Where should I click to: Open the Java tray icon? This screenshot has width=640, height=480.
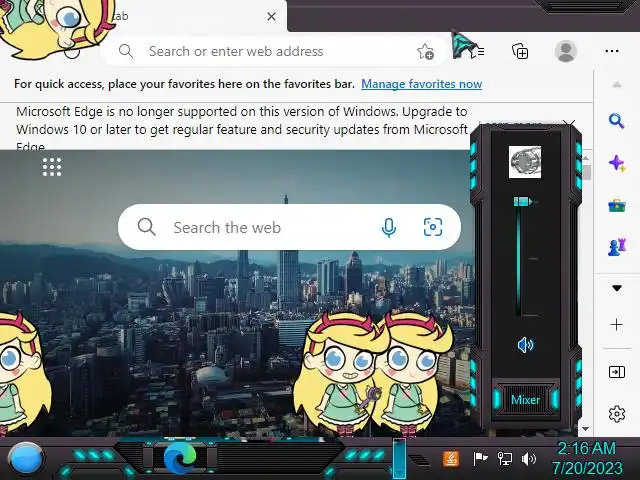point(451,459)
